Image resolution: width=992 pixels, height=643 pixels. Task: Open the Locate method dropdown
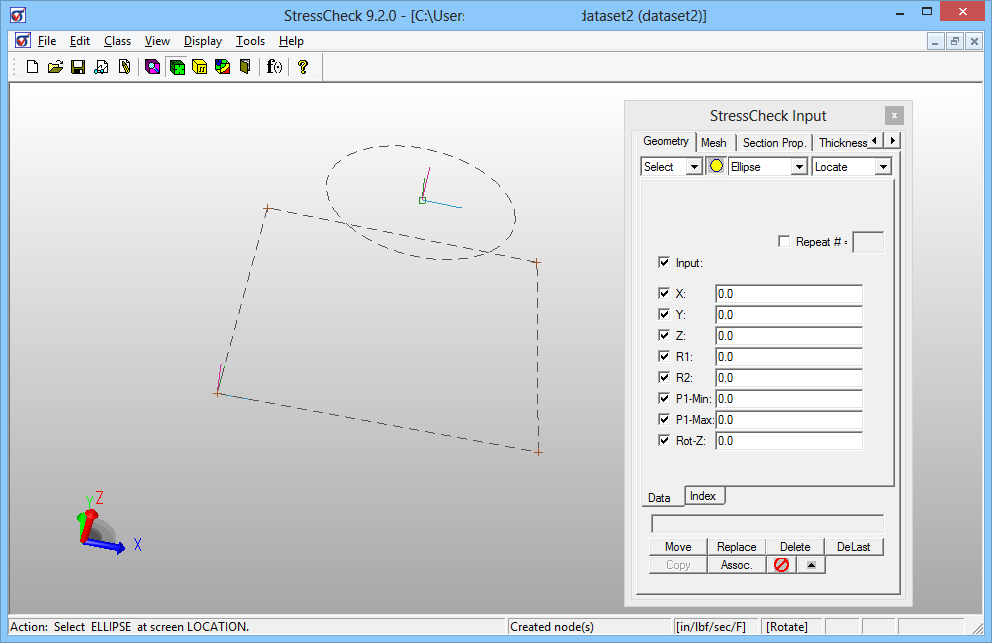[x=882, y=167]
